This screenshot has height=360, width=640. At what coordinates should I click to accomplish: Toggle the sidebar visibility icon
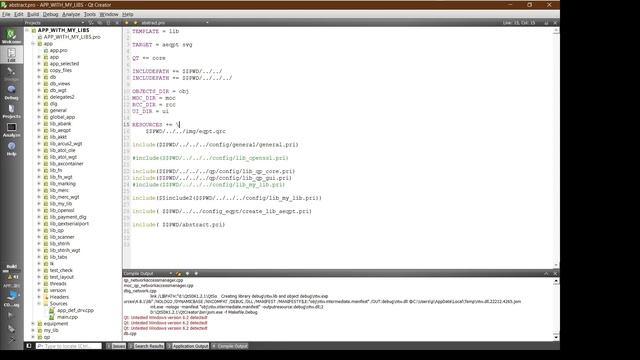29,346
